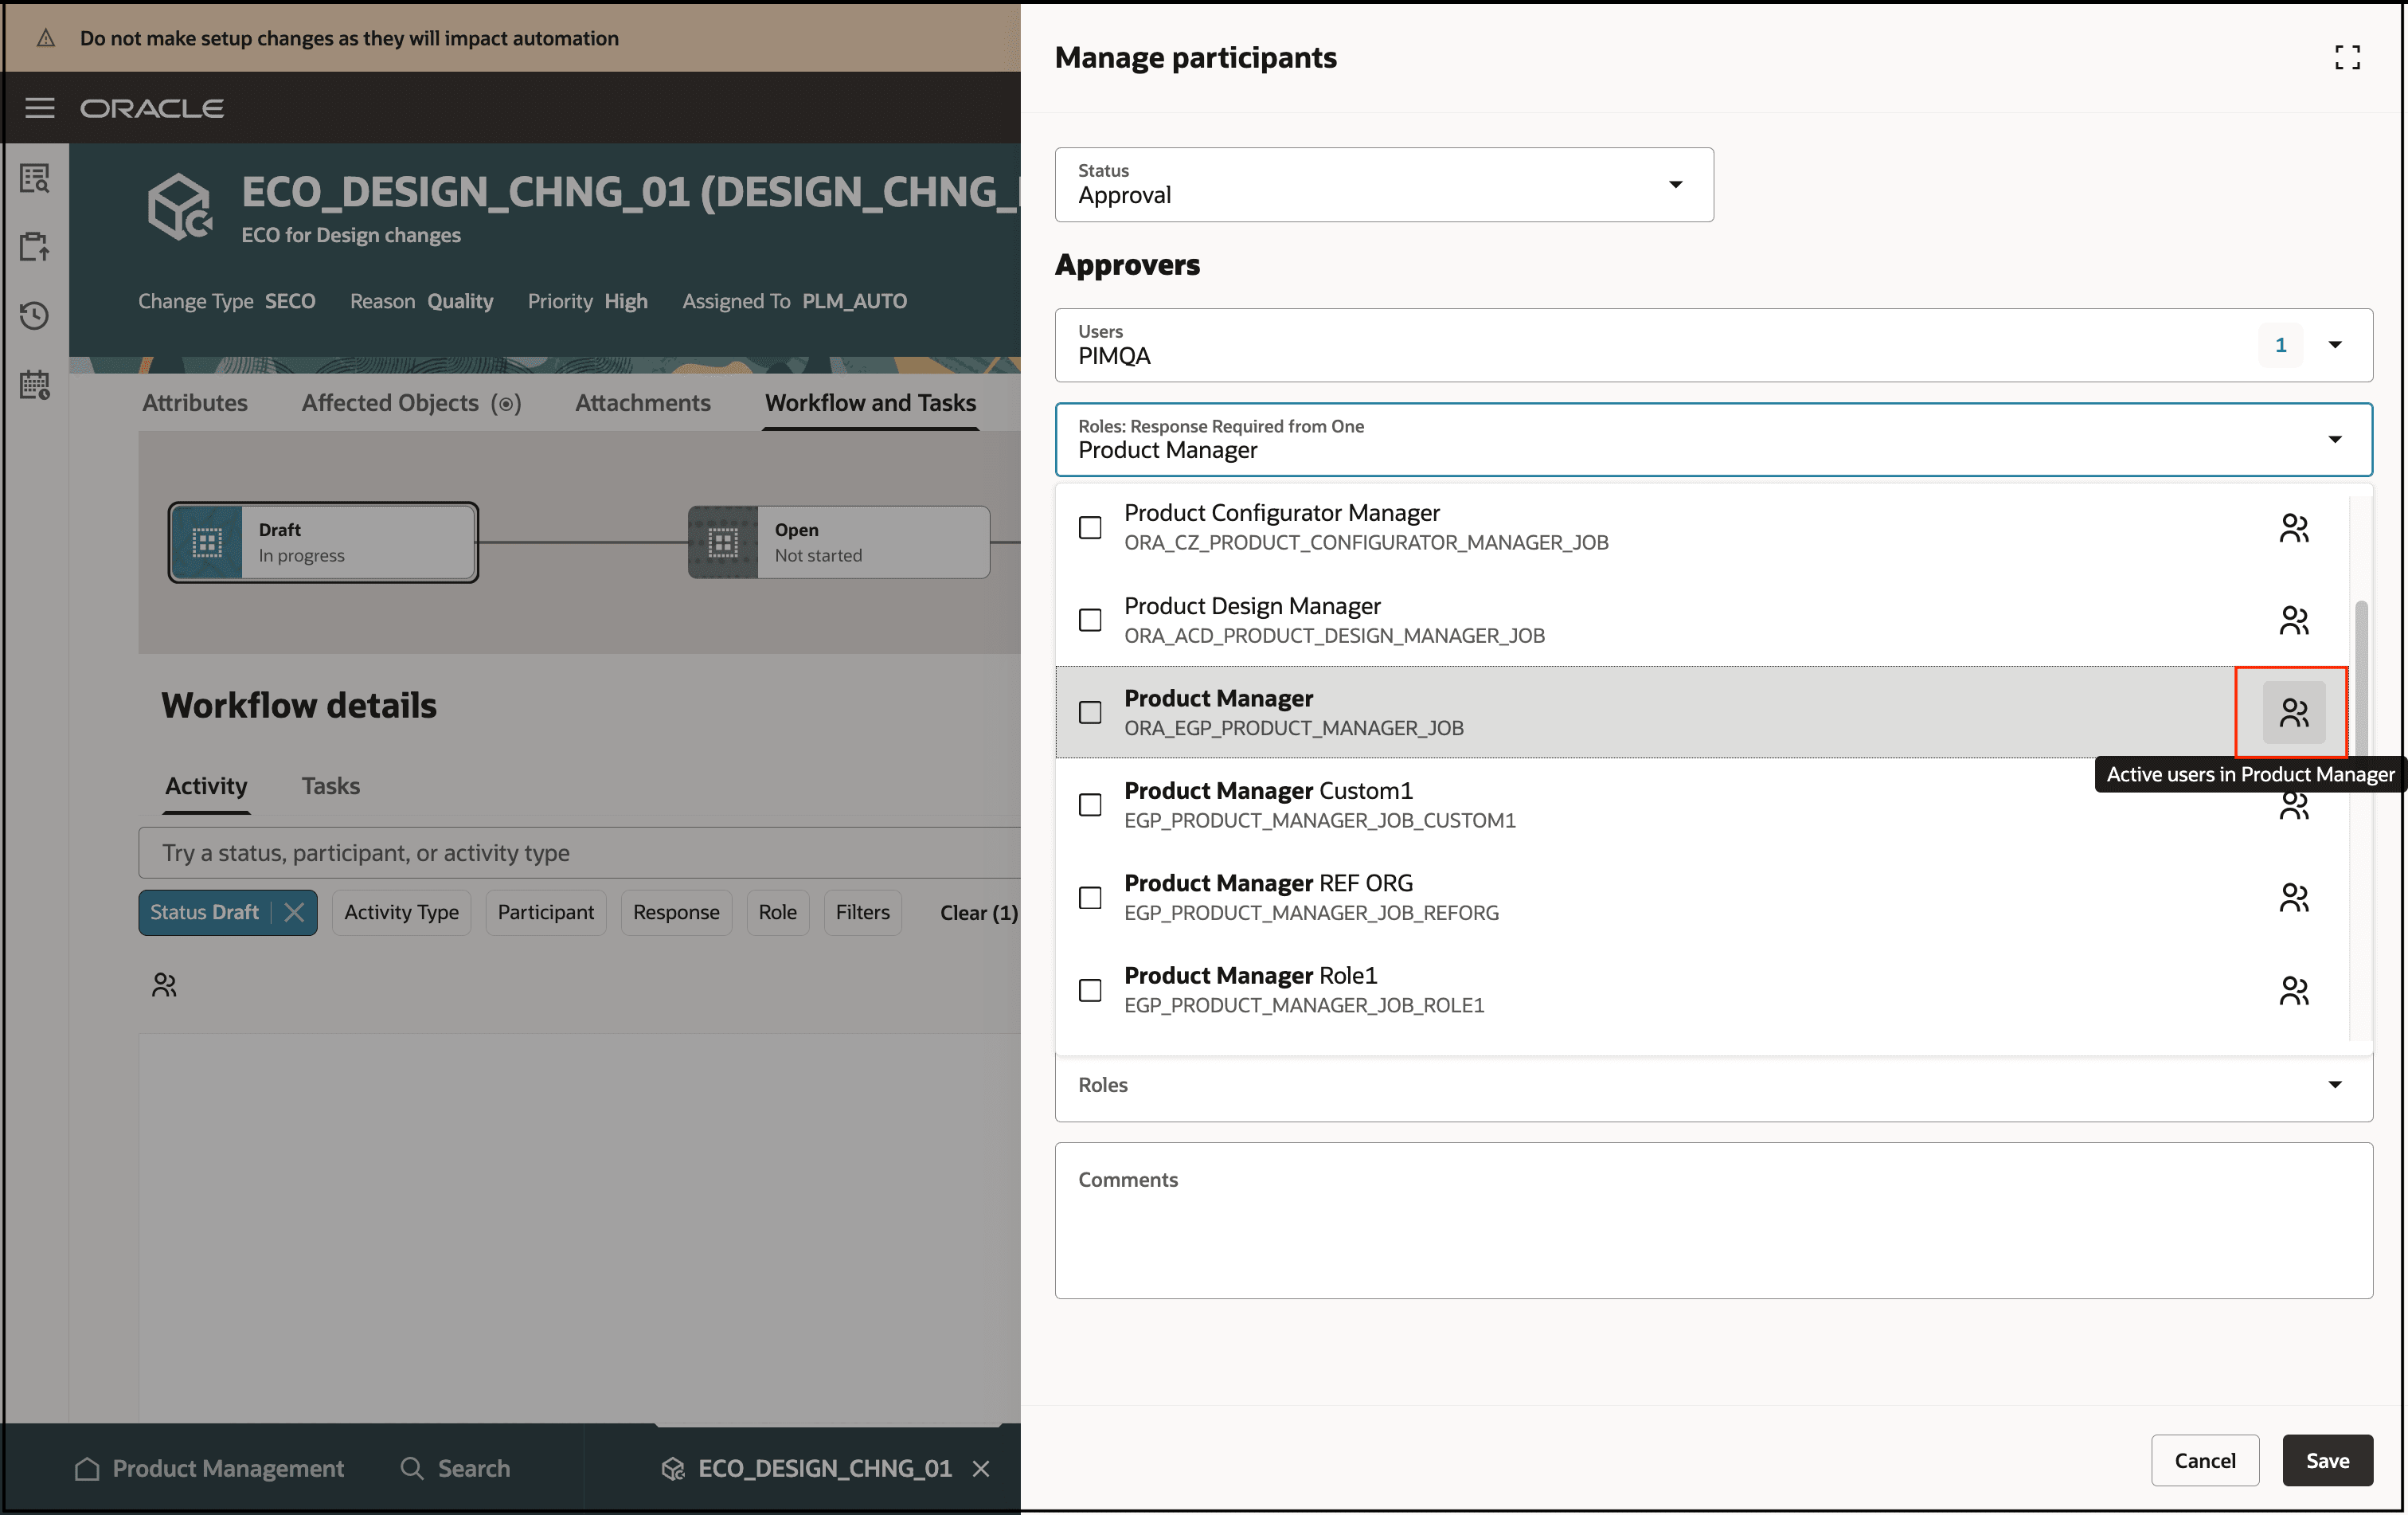Close the ECO_DESIGN_CHNG_01 bottom tab
Image resolution: width=2408 pixels, height=1515 pixels.
pos(981,1468)
